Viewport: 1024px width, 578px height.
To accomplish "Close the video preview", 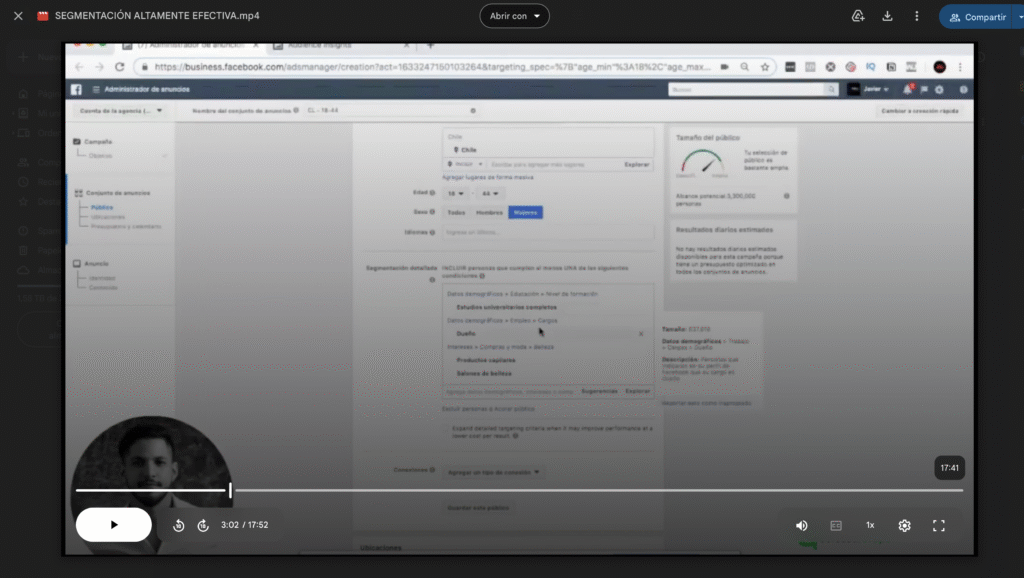I will tap(18, 16).
